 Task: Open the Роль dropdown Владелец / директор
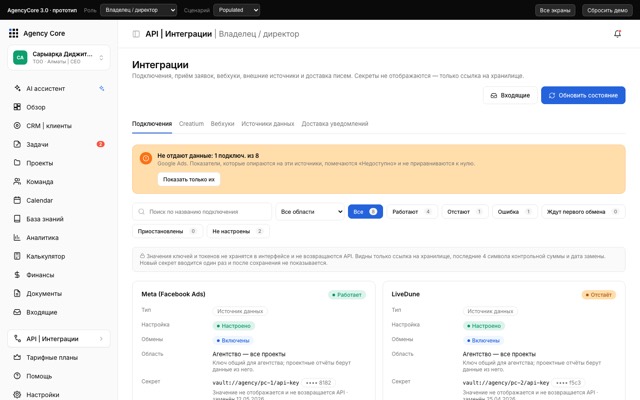[139, 10]
